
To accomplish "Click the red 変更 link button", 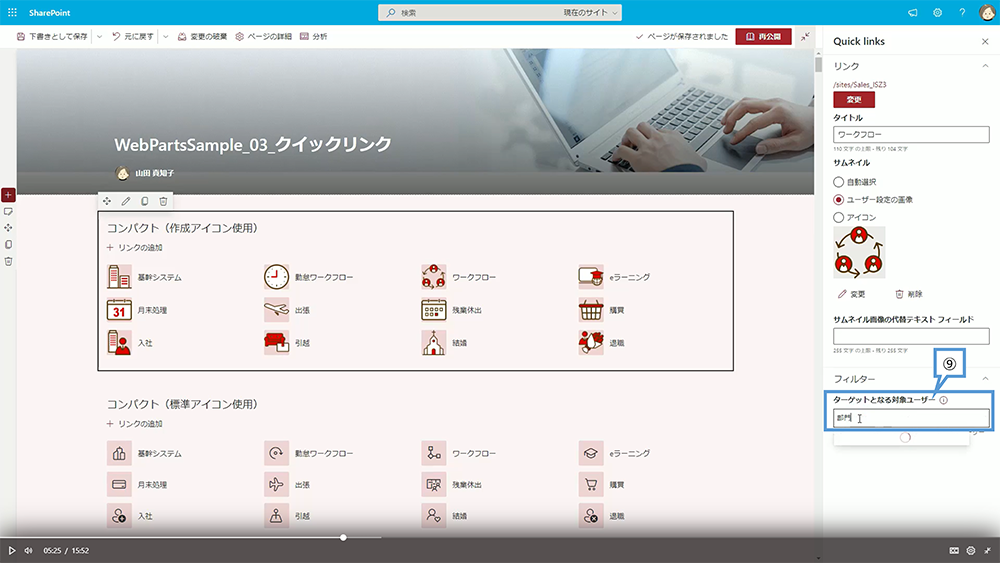I will pos(854,100).
